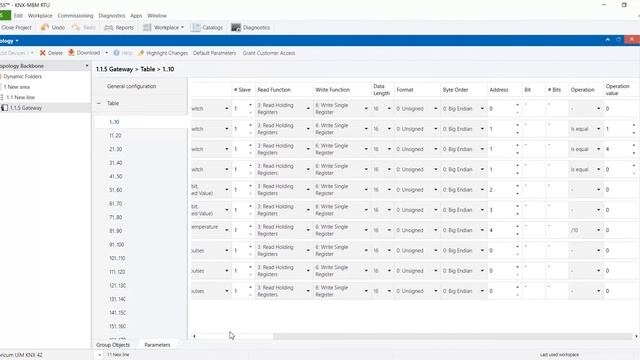Open Read Function dropdown for address 4 row
The height and width of the screenshot is (360, 640).
click(x=308, y=230)
